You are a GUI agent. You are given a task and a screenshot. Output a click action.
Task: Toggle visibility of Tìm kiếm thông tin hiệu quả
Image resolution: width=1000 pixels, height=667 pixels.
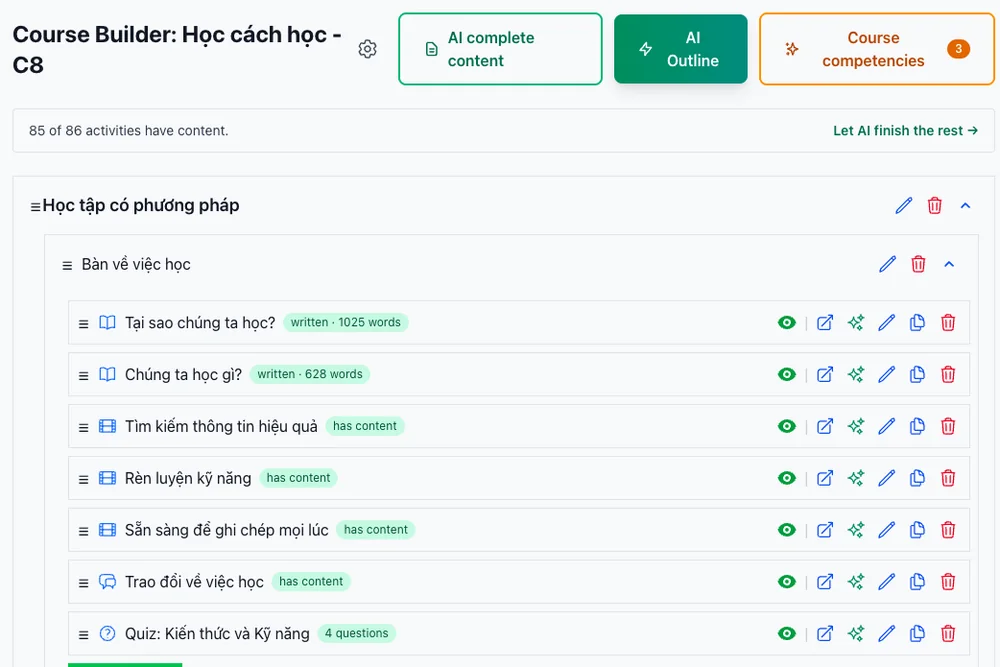pyautogui.click(x=787, y=426)
